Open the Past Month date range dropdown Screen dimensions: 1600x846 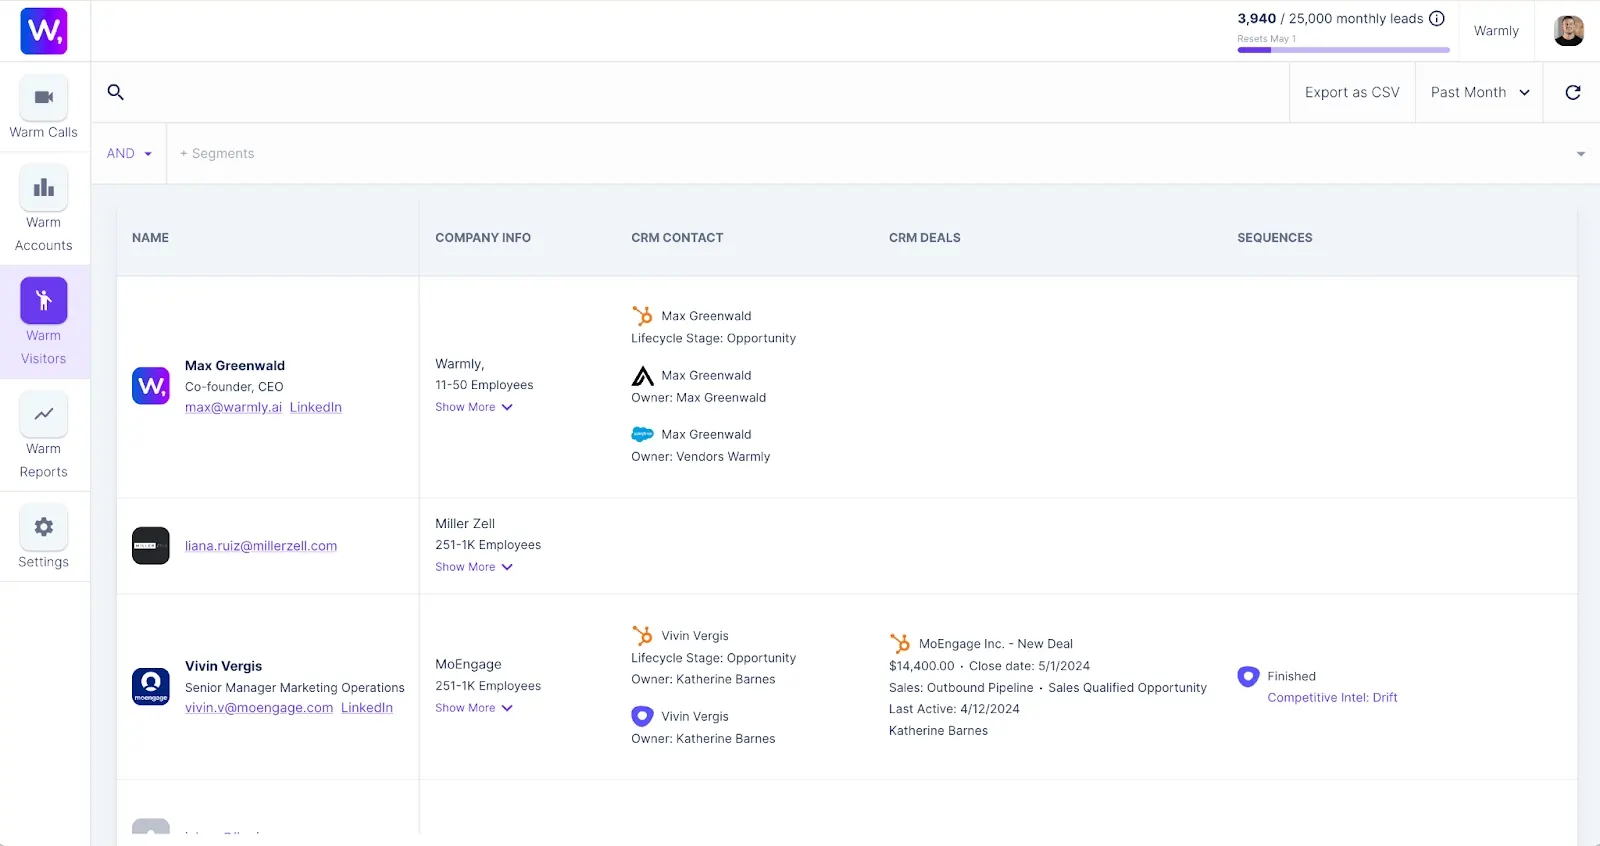pos(1479,92)
